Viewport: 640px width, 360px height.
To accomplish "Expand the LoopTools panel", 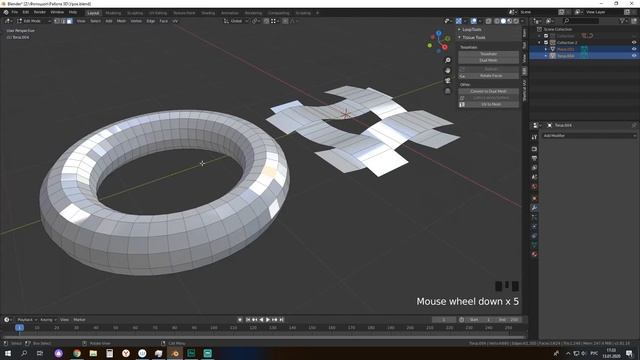I will [472, 29].
